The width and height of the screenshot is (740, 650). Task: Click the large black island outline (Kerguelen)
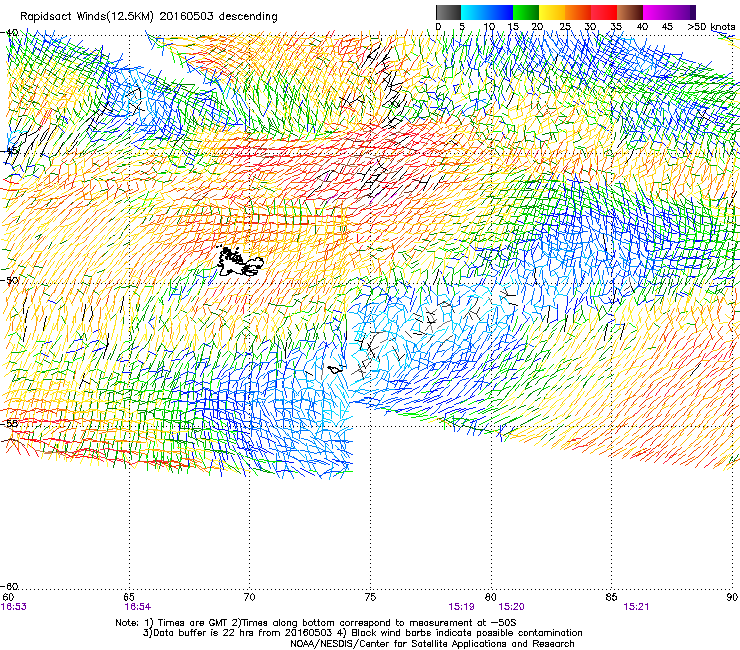click(x=239, y=262)
